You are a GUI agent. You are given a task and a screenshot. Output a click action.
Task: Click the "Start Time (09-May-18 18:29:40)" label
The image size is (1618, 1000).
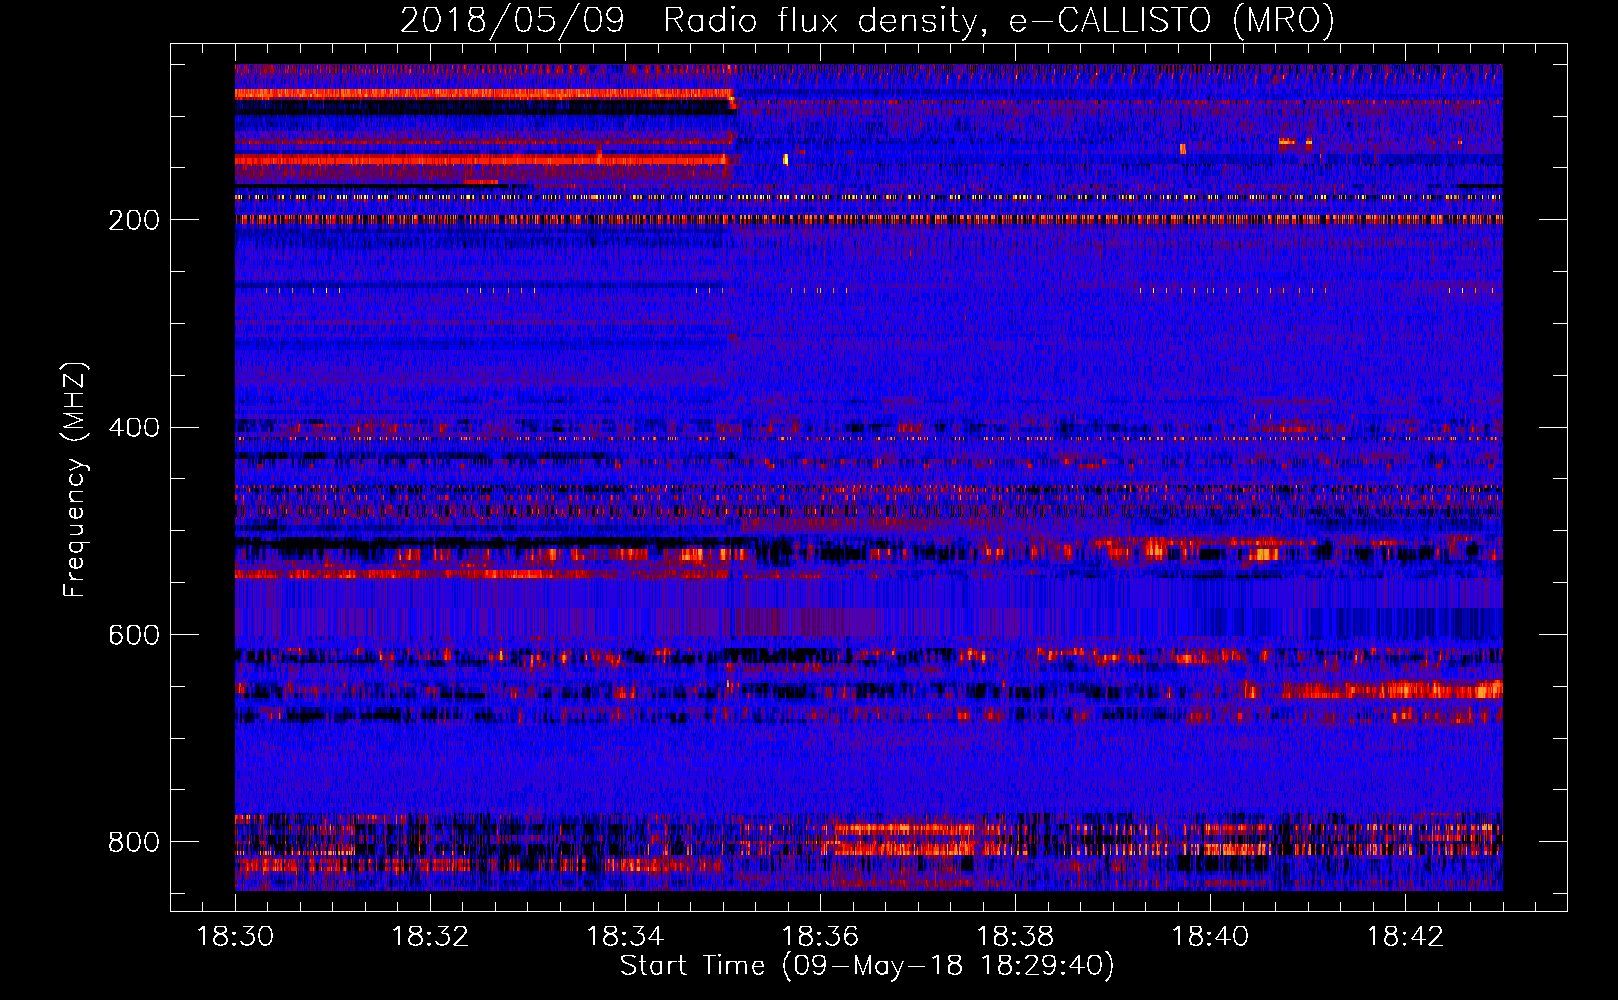click(867, 966)
